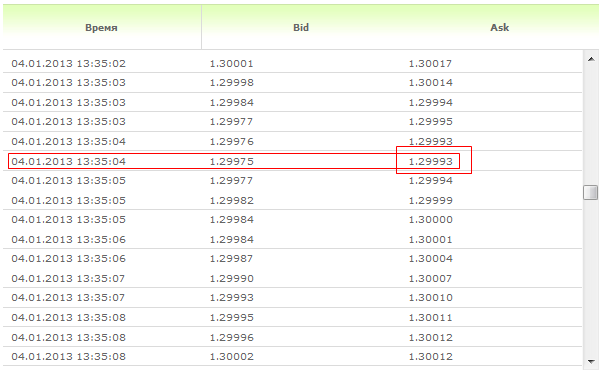The height and width of the screenshot is (378, 602).
Task: Select the row with Ask 1.30014
Action: click(x=293, y=83)
